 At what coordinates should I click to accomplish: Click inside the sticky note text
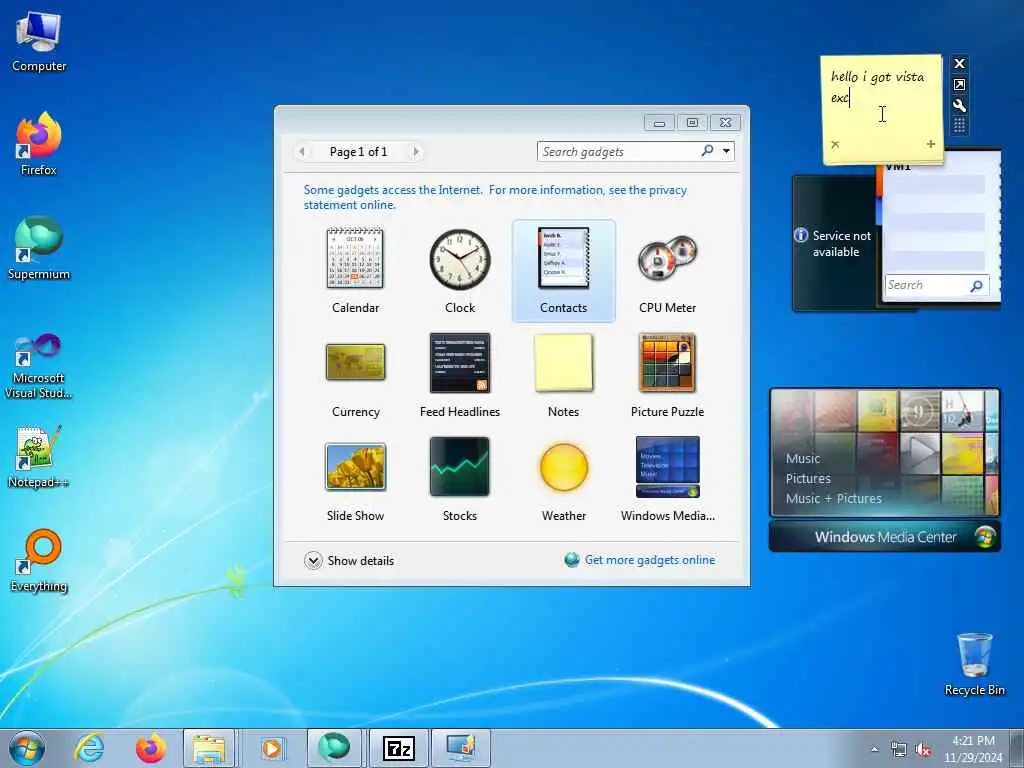877,87
